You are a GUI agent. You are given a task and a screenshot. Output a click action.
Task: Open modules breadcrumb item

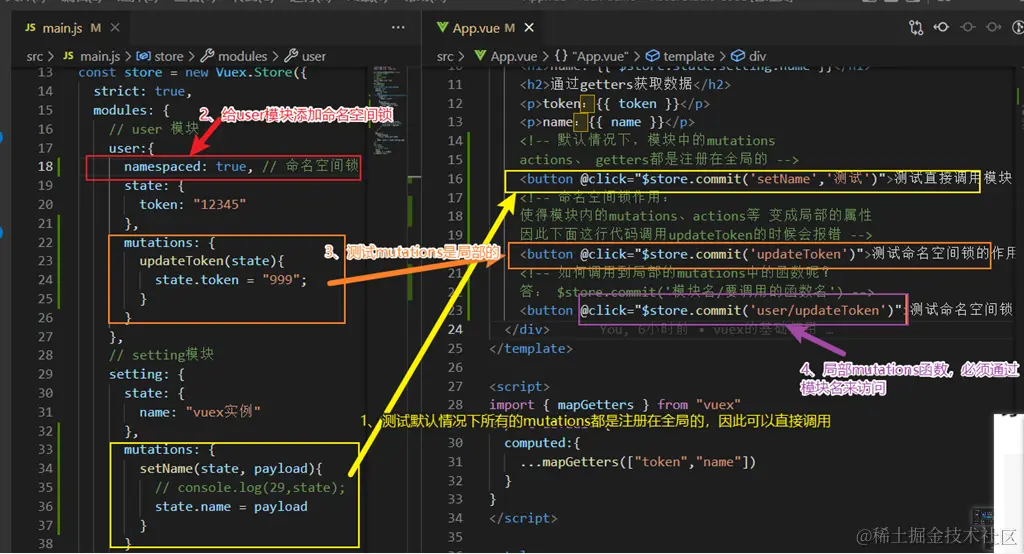(242, 57)
